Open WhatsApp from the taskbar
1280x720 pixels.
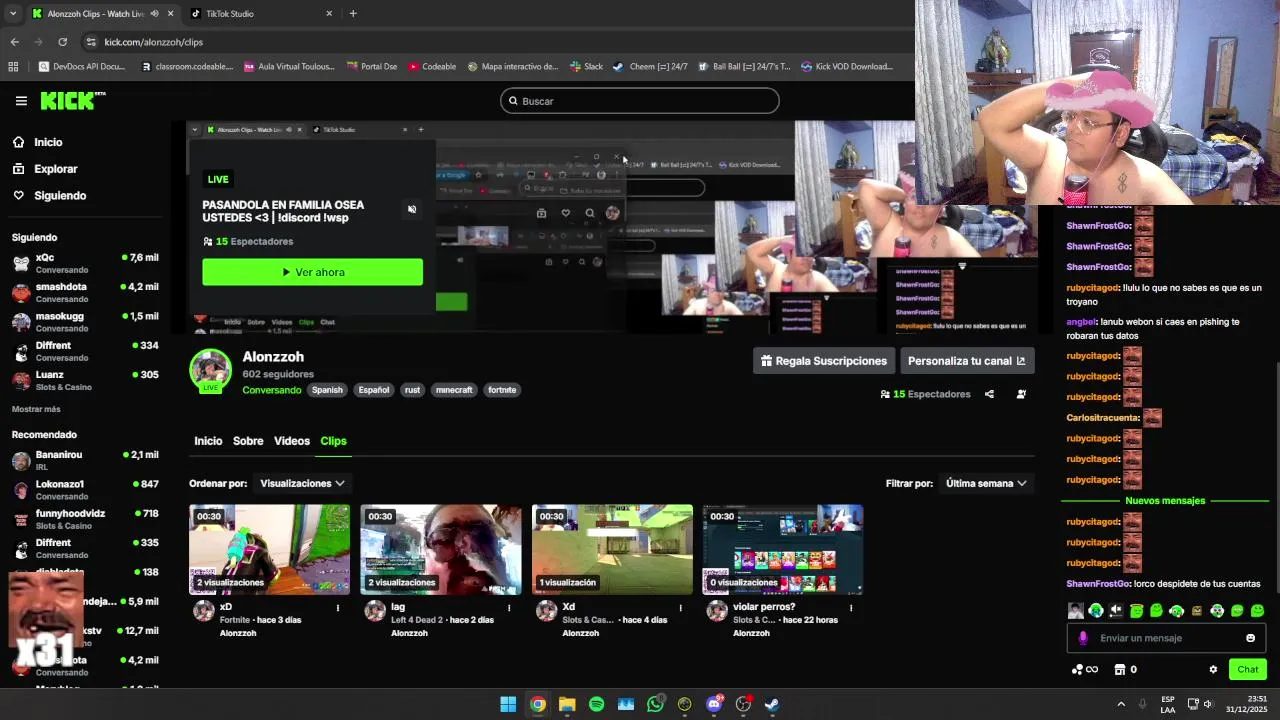click(x=655, y=704)
